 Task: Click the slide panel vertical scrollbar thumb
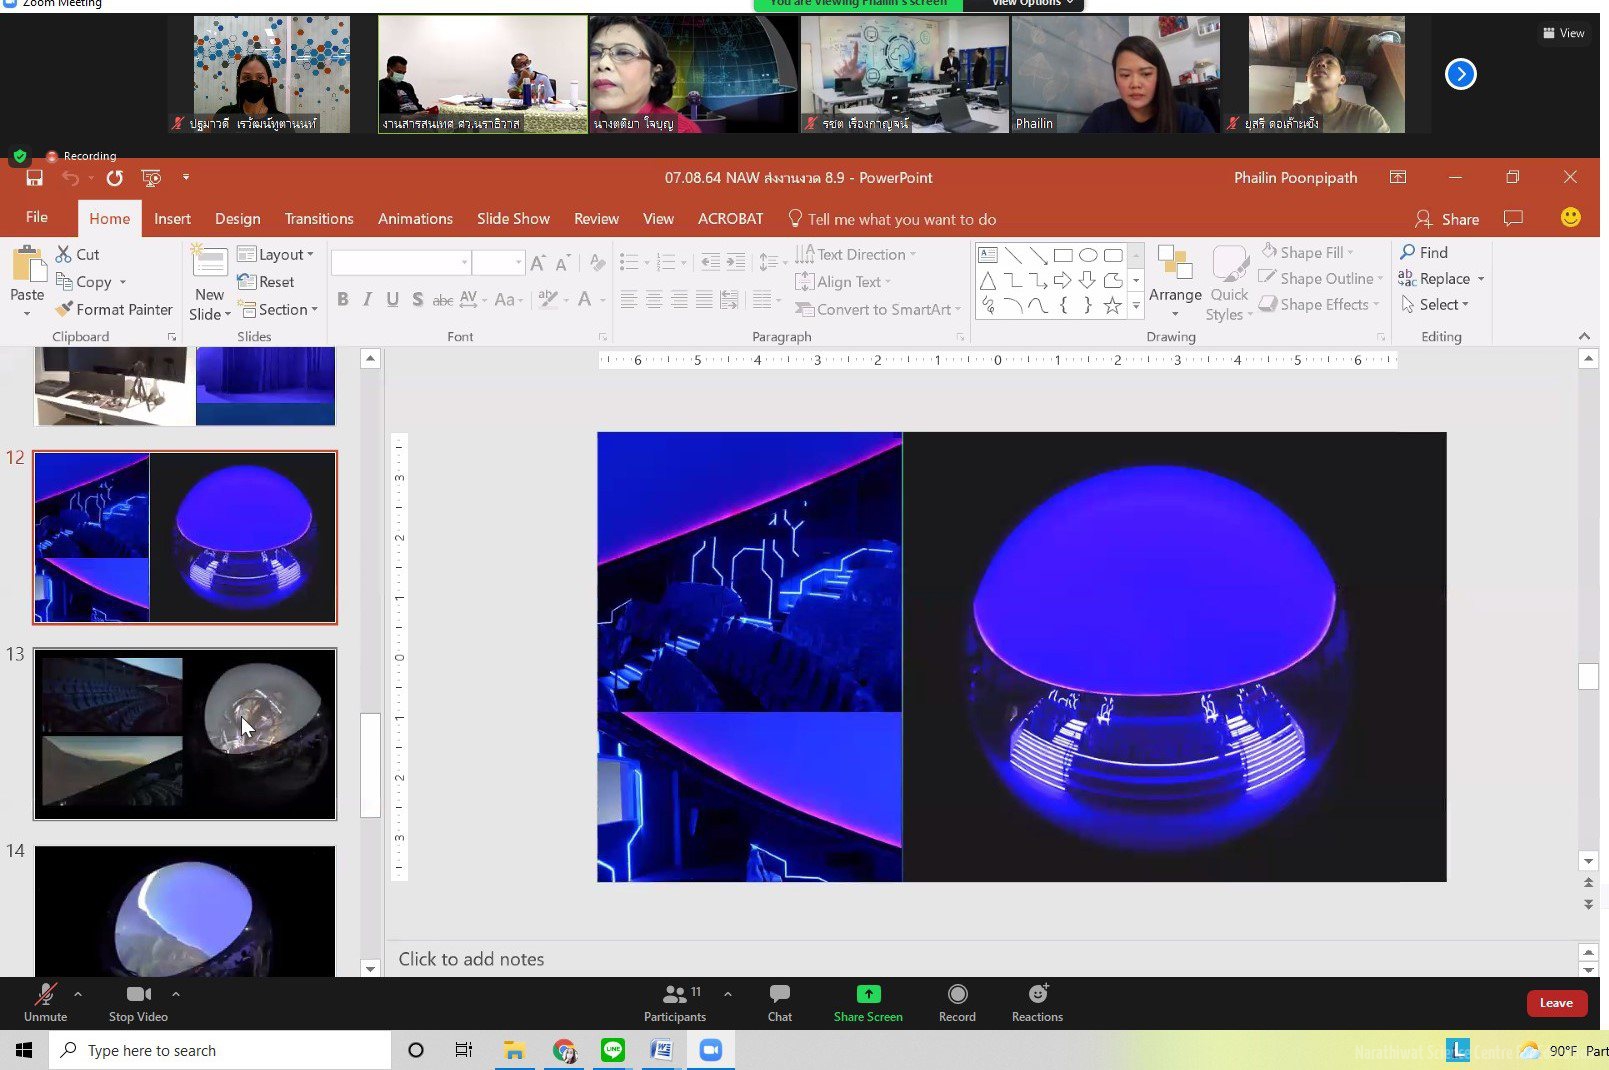pyautogui.click(x=370, y=765)
